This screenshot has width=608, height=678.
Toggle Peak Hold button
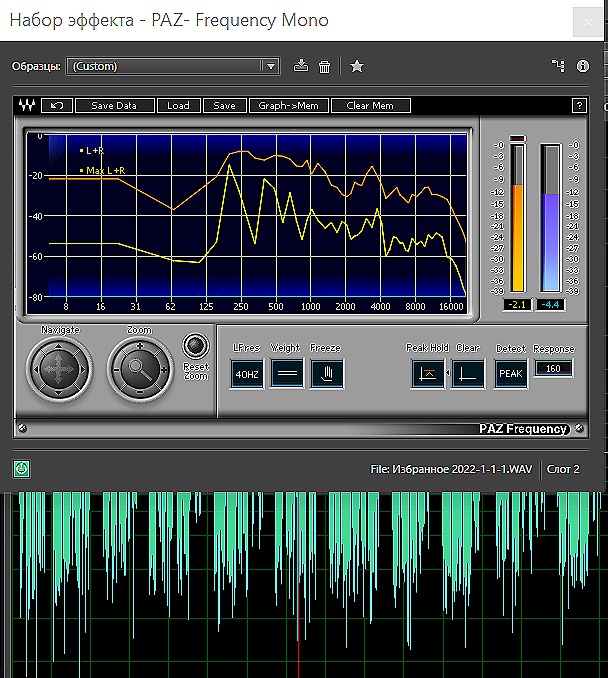pos(427,374)
